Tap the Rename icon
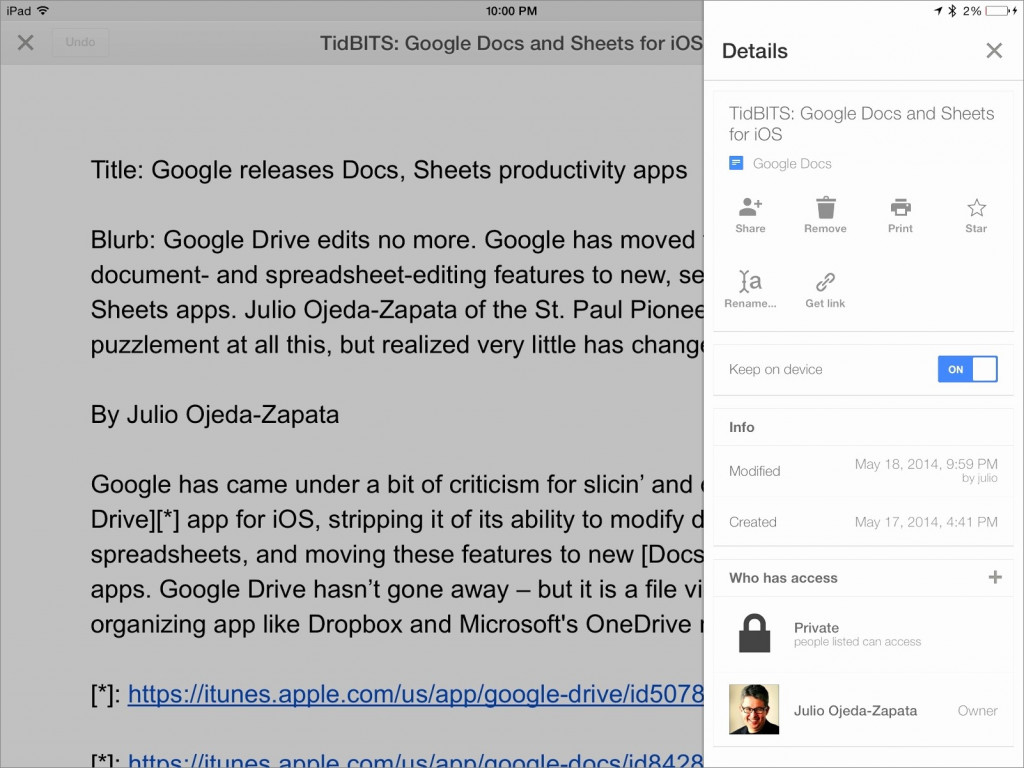Viewport: 1024px width, 768px height. [x=750, y=282]
